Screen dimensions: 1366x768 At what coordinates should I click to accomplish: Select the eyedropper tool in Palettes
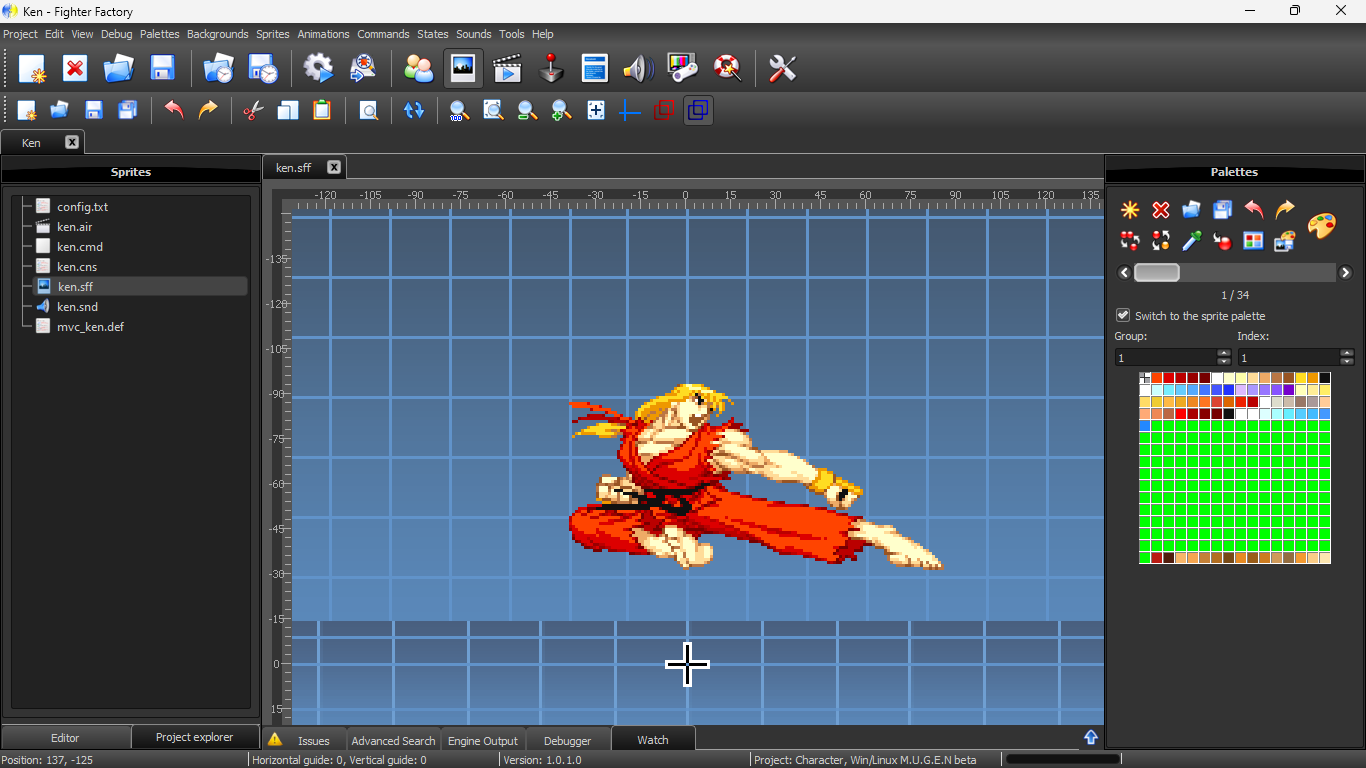1191,241
